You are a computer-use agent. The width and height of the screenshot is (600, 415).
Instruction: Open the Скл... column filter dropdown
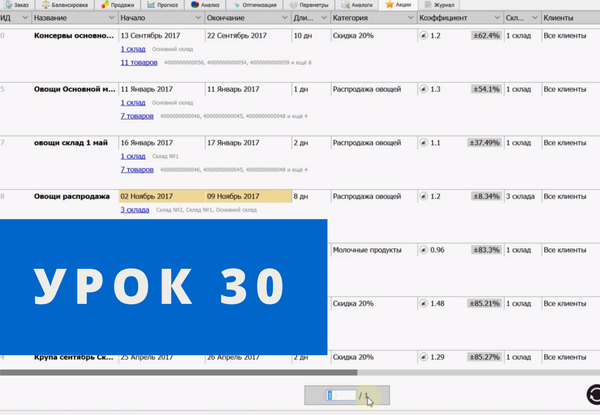pyautogui.click(x=535, y=18)
